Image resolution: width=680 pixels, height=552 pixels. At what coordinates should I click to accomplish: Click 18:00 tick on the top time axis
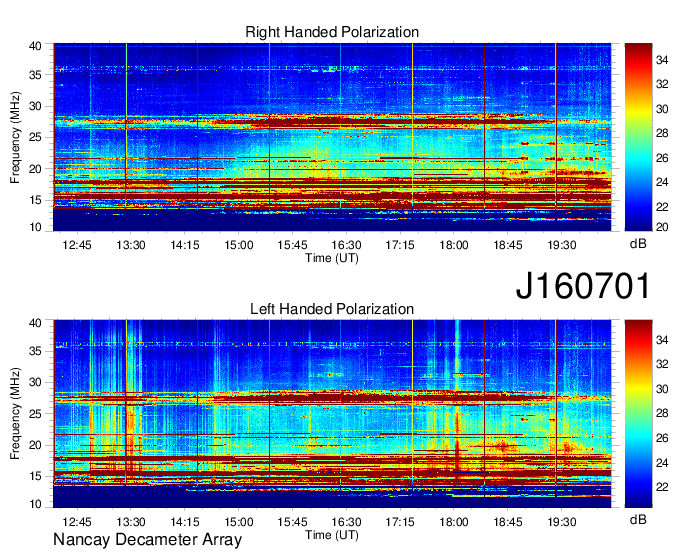coord(454,245)
